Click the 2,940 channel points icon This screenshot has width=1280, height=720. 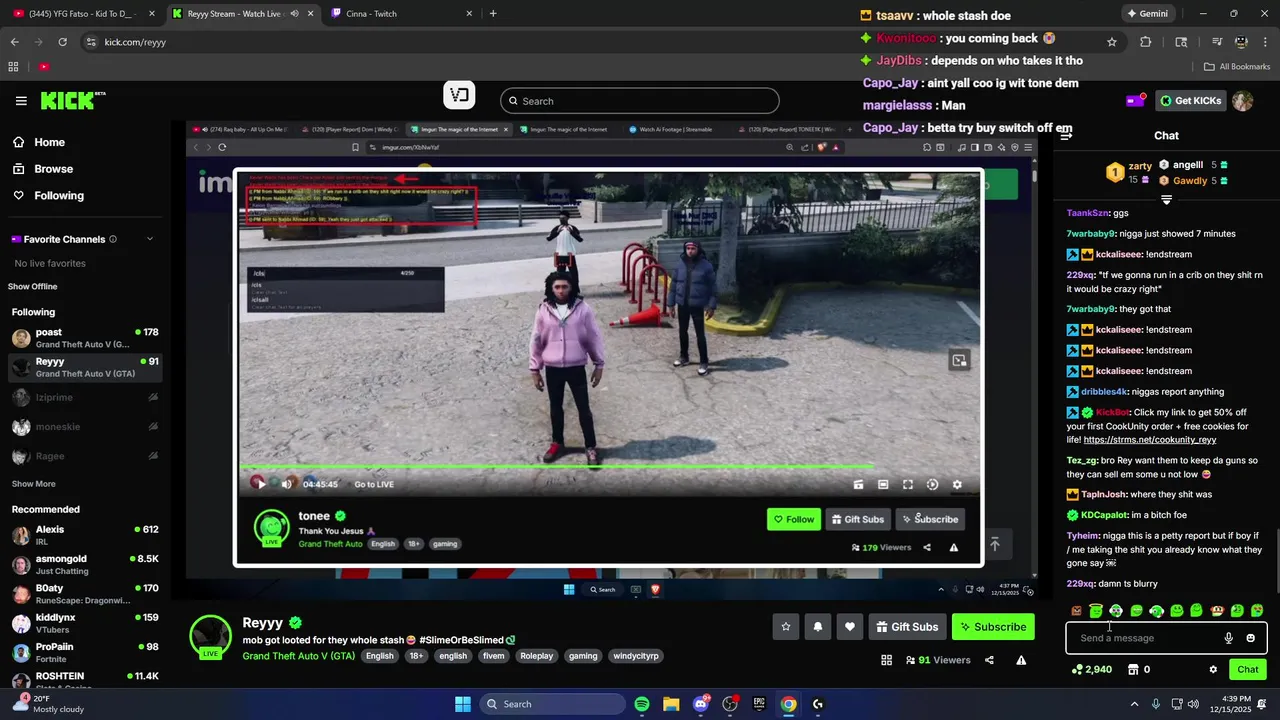1092,670
